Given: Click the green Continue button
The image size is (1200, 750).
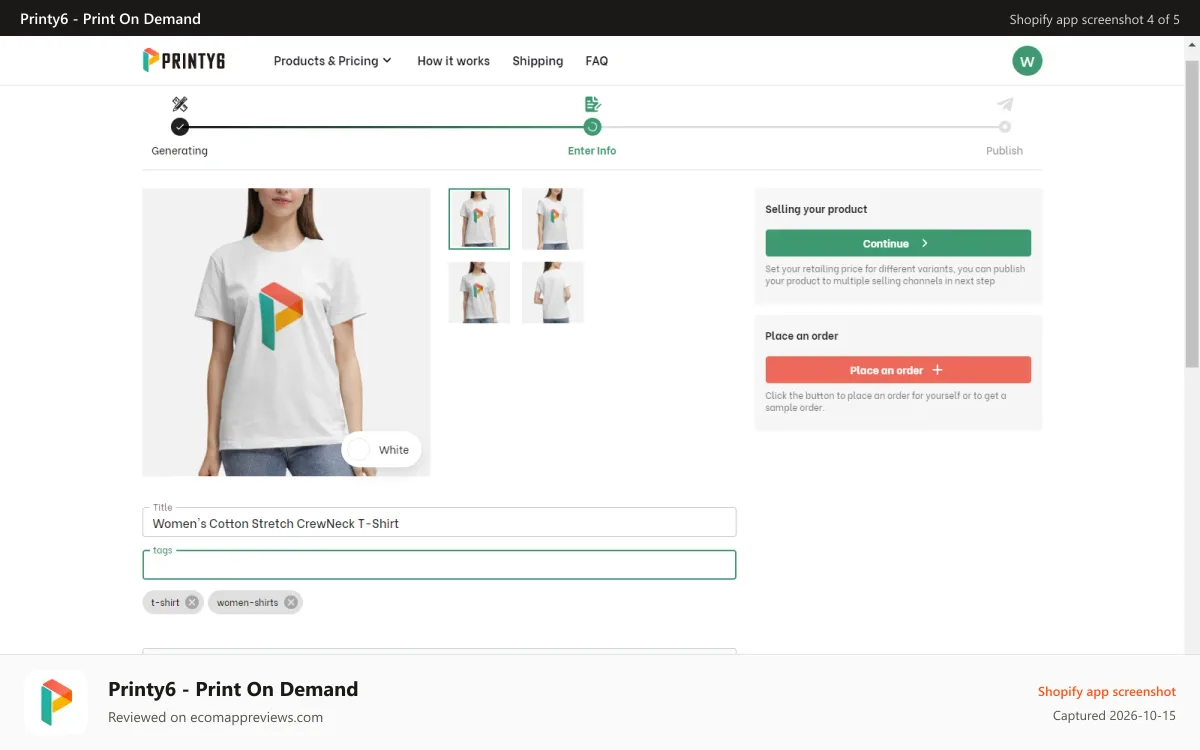Looking at the screenshot, I should [898, 243].
